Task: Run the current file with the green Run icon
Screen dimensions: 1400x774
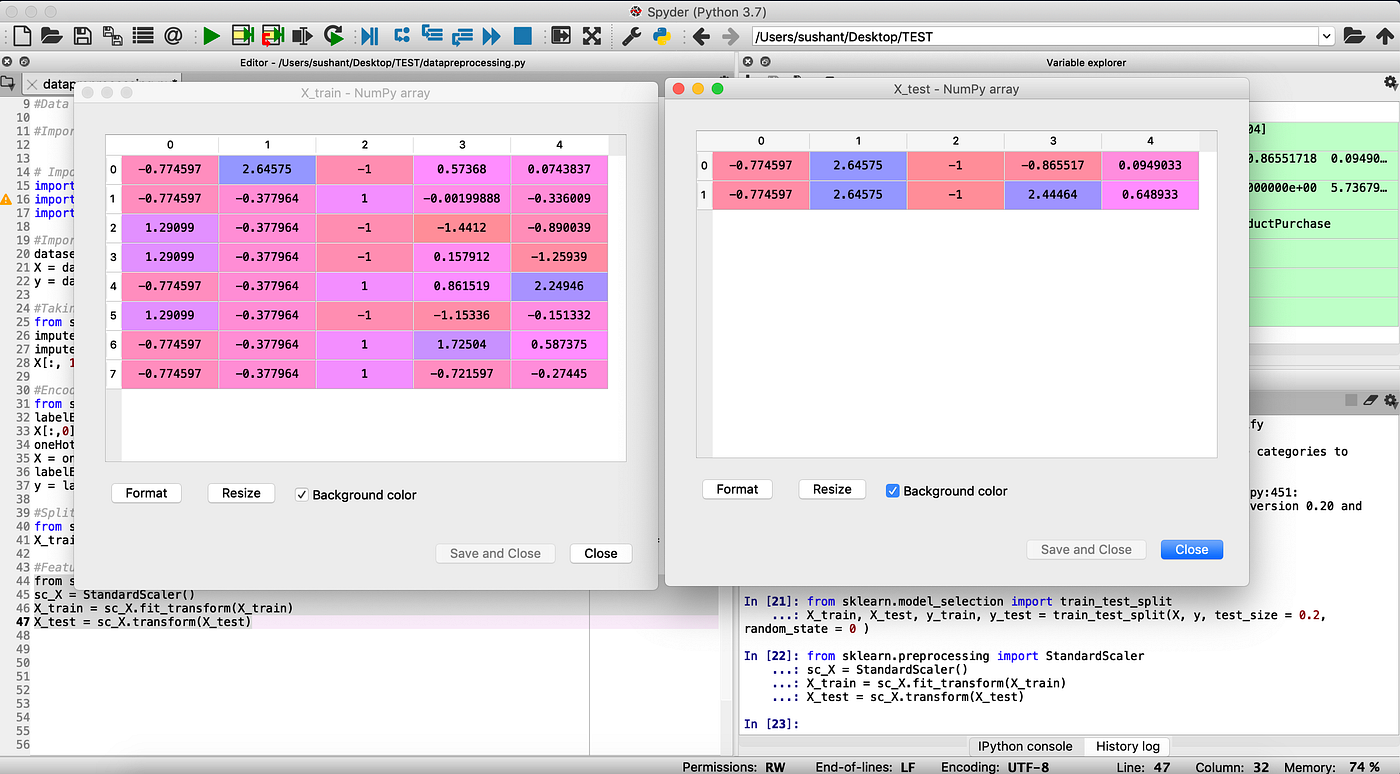Action: pyautogui.click(x=211, y=35)
